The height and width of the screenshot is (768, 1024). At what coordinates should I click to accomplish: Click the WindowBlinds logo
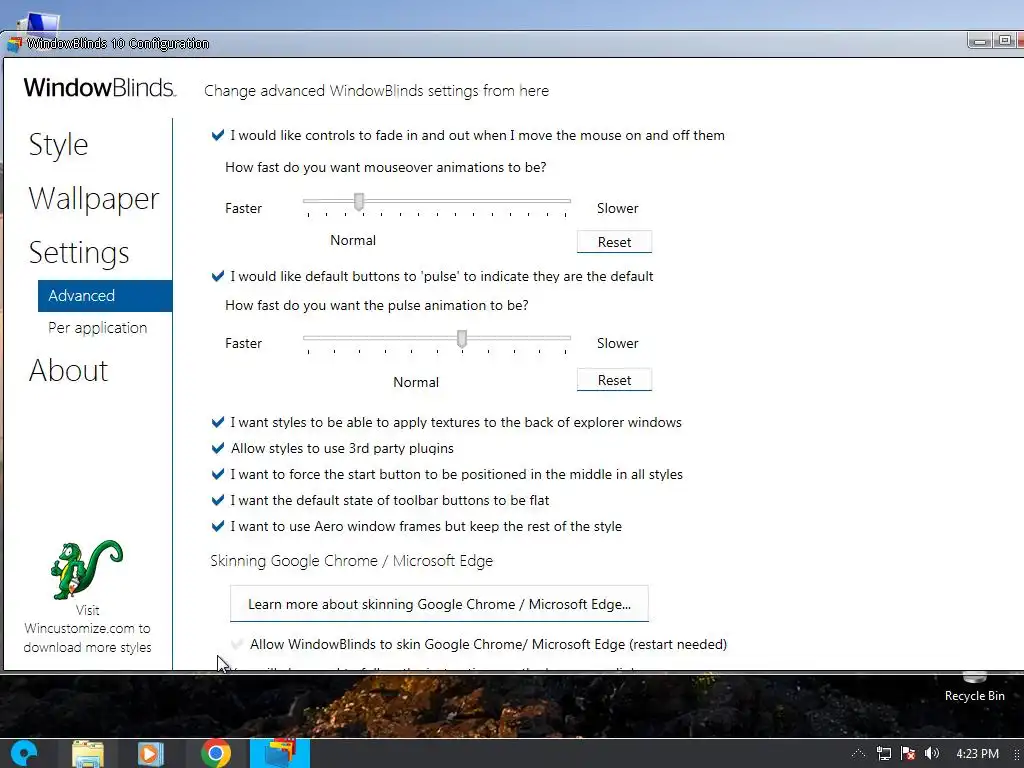[x=99, y=88]
